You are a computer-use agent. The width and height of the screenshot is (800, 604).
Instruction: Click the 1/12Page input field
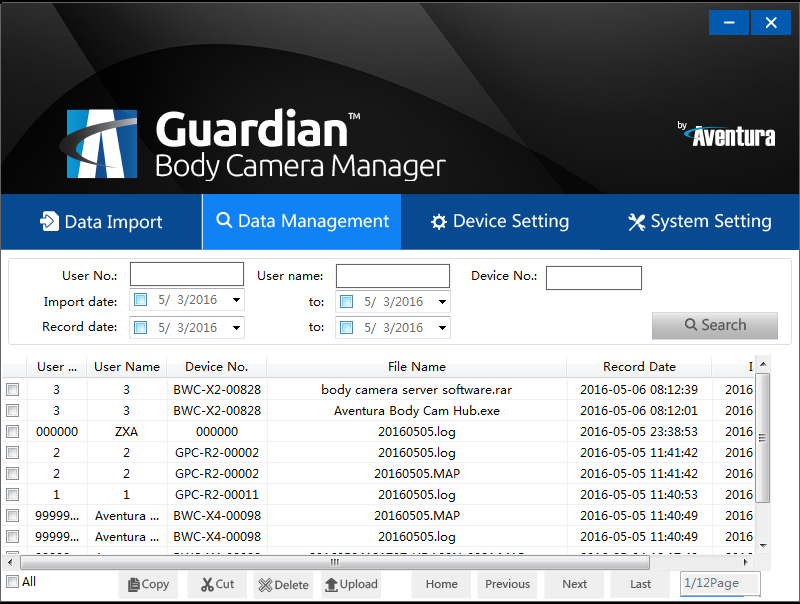click(x=719, y=583)
